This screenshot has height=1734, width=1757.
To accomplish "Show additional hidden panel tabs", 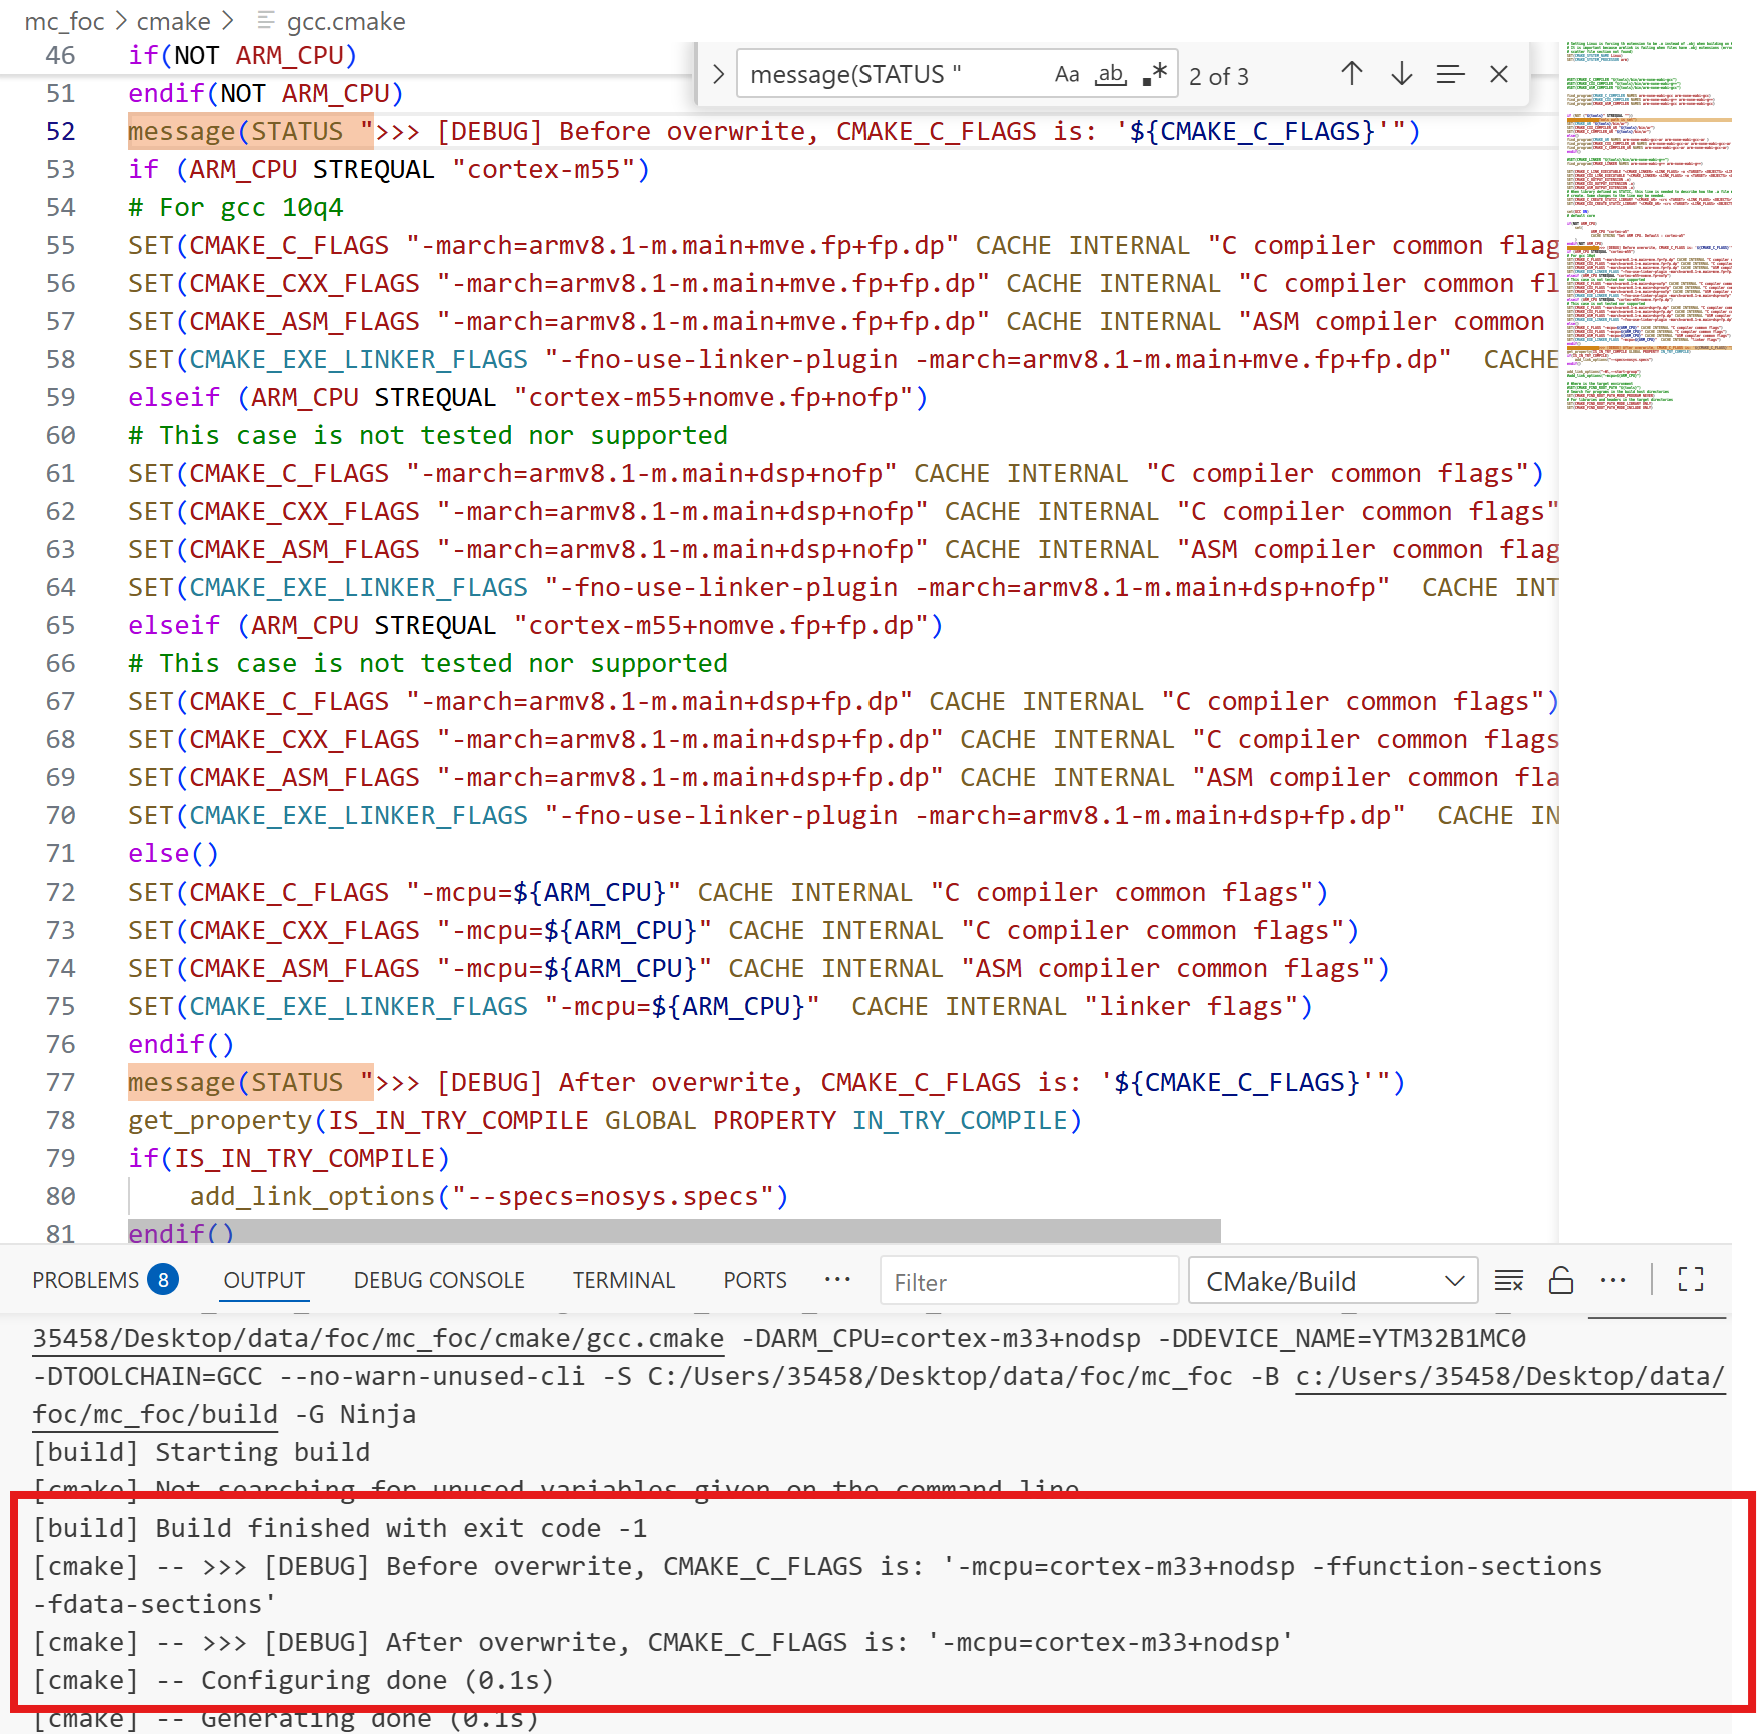I will [837, 1280].
